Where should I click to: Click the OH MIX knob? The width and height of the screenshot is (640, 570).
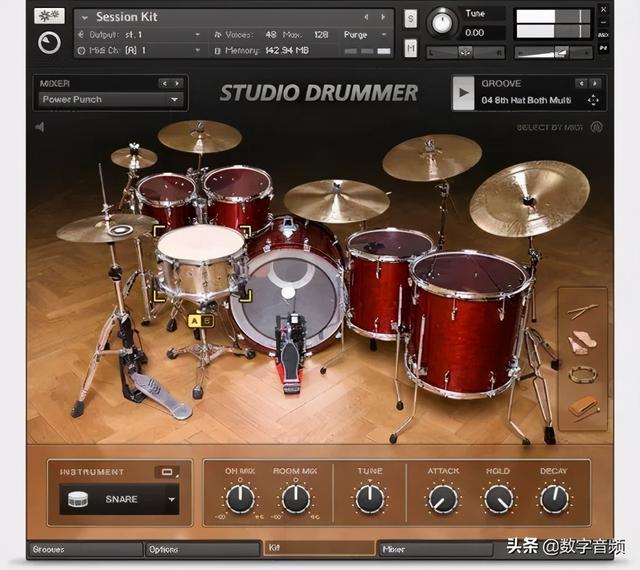coord(240,499)
